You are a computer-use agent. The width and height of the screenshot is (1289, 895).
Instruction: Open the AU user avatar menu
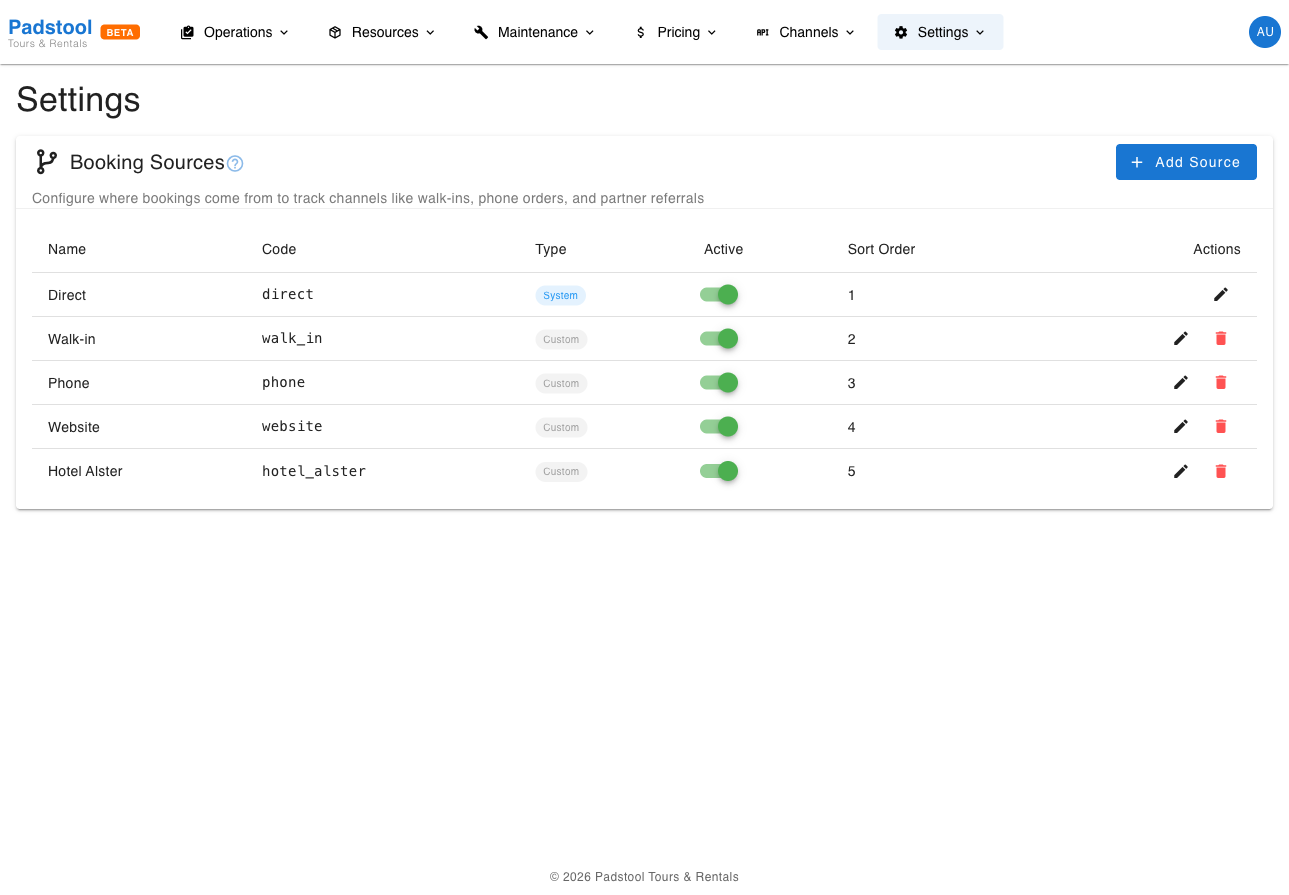(x=1265, y=32)
